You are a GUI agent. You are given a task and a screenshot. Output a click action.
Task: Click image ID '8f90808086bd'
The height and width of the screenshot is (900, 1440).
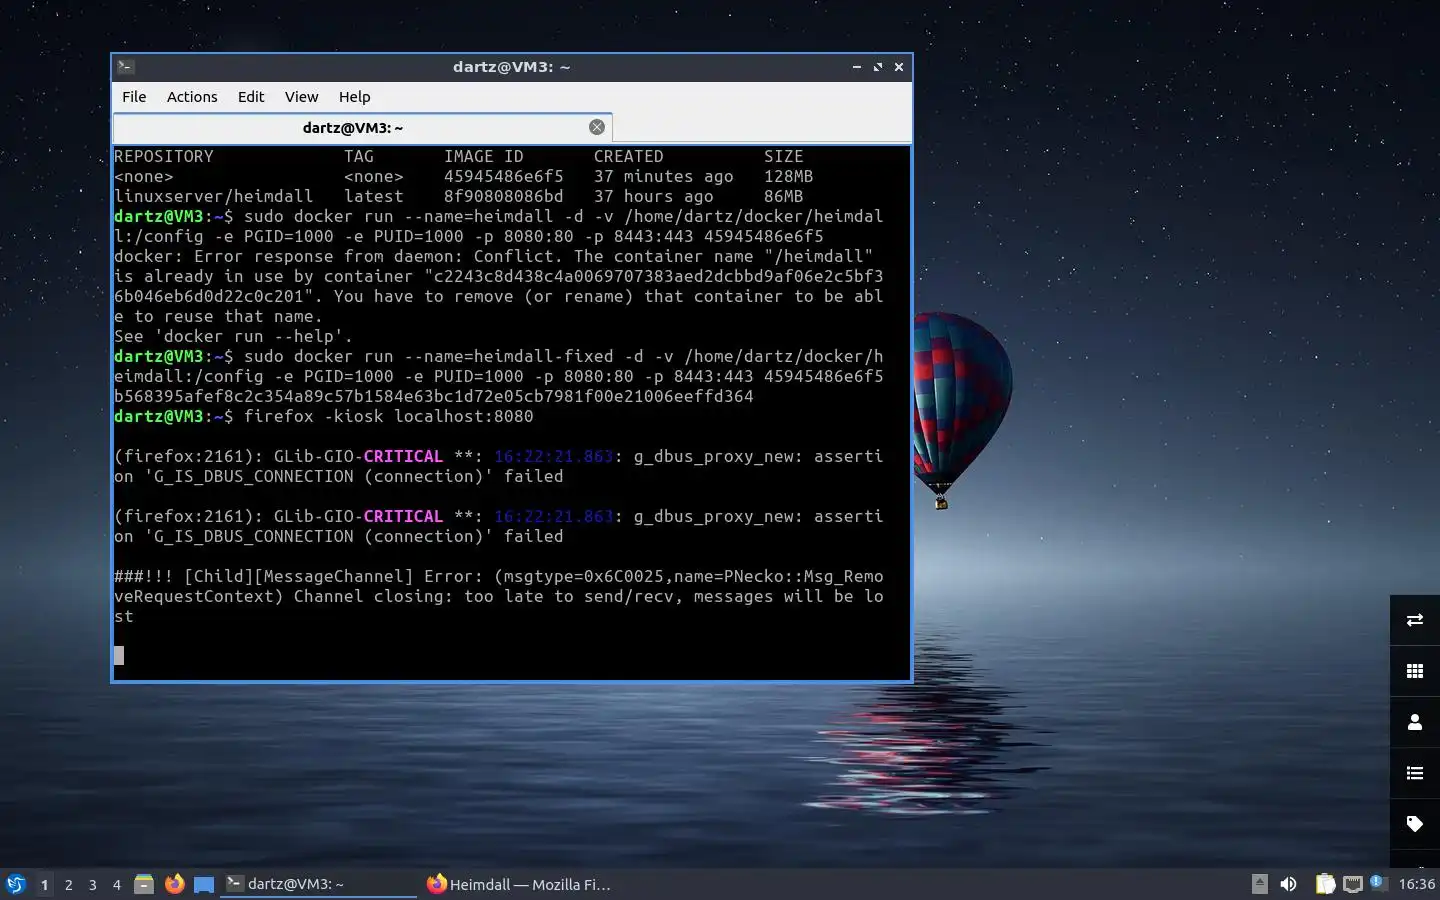click(504, 196)
